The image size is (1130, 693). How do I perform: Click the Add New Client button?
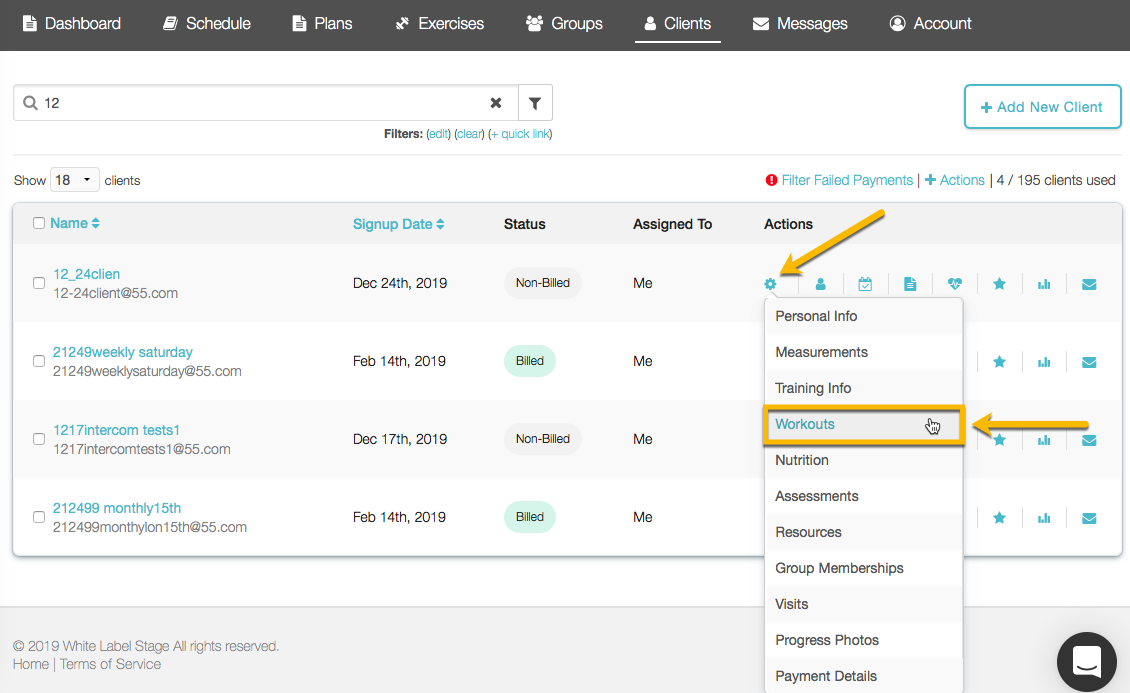click(1042, 107)
